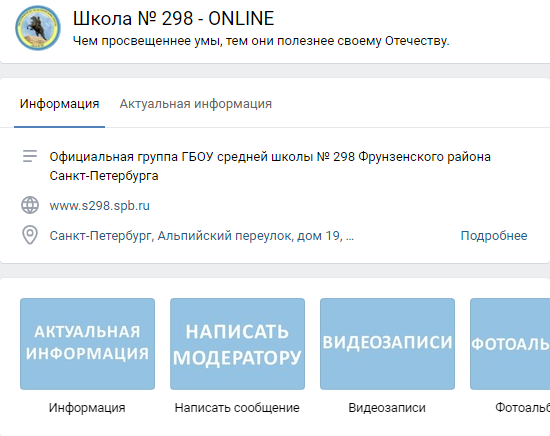
Task: Click the location pin icon
Action: (30, 235)
